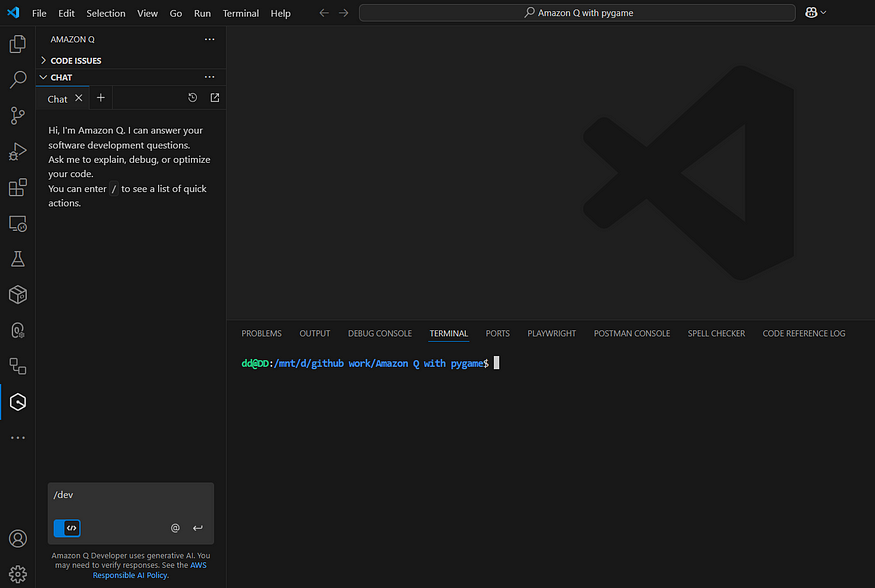Screen dimensions: 875x588
Task: Open the Run menu
Action: click(x=202, y=13)
